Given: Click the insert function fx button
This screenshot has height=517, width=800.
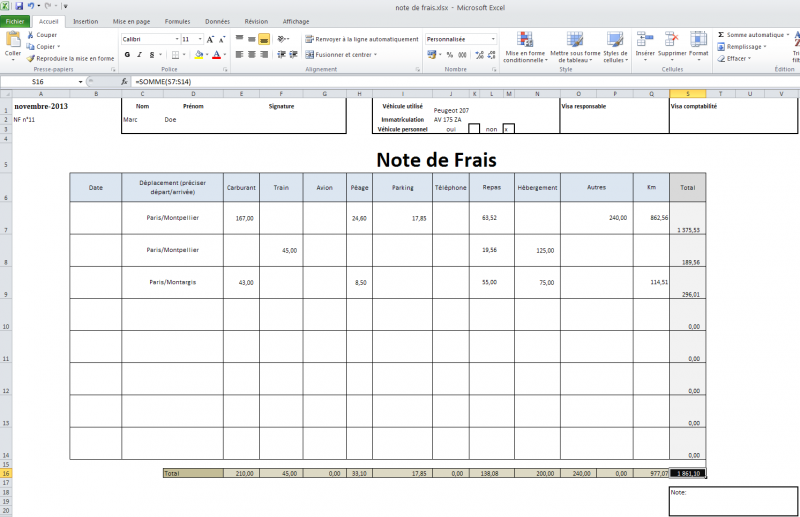Looking at the screenshot, I should pyautogui.click(x=124, y=82).
